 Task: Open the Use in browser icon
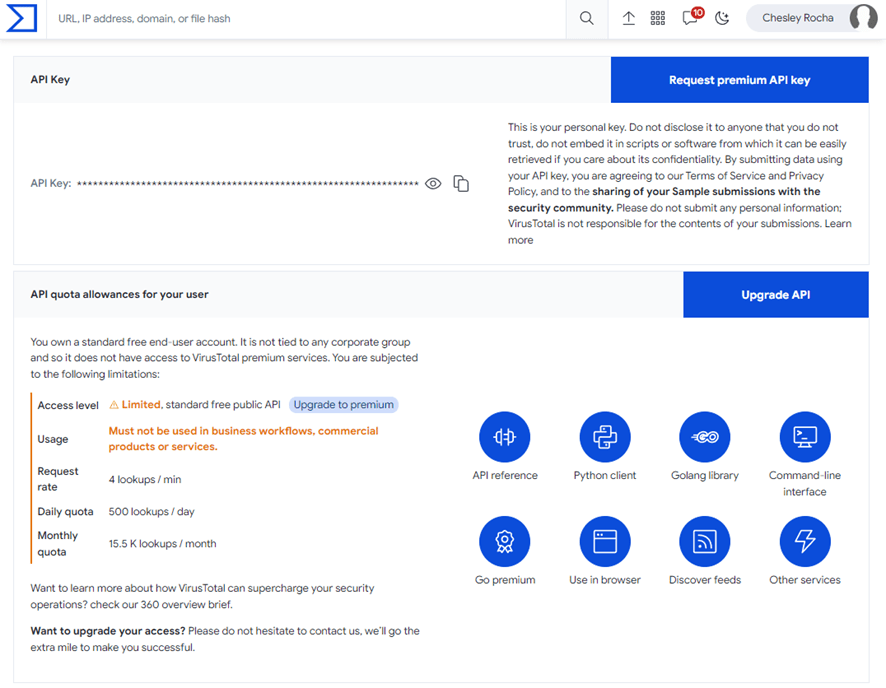tap(605, 542)
